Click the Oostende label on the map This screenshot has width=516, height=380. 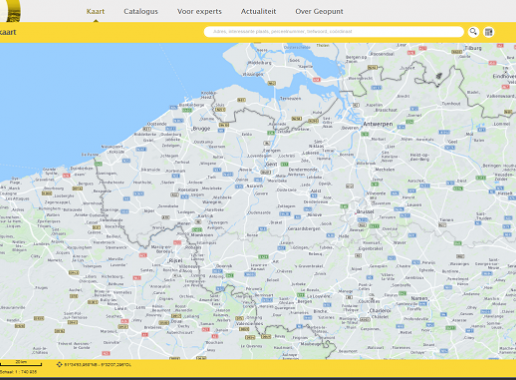click(157, 124)
